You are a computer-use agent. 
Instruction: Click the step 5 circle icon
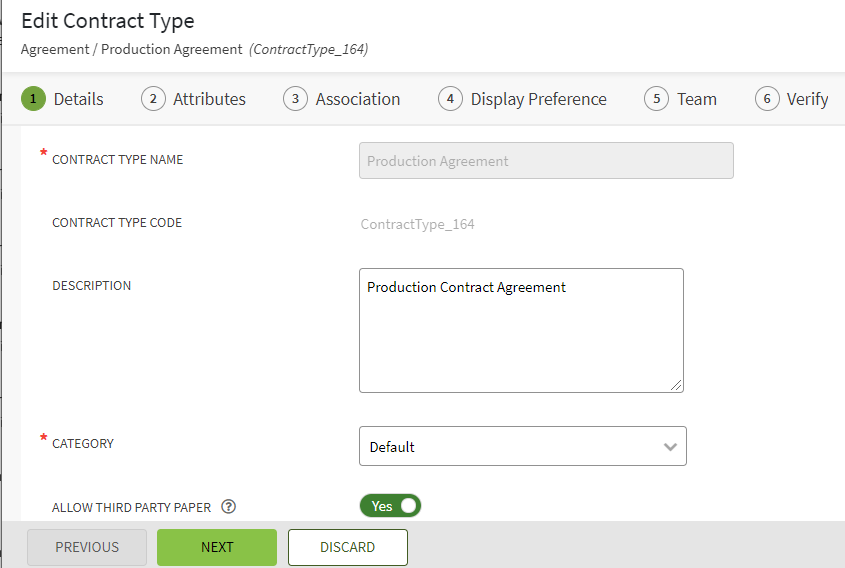coord(656,99)
